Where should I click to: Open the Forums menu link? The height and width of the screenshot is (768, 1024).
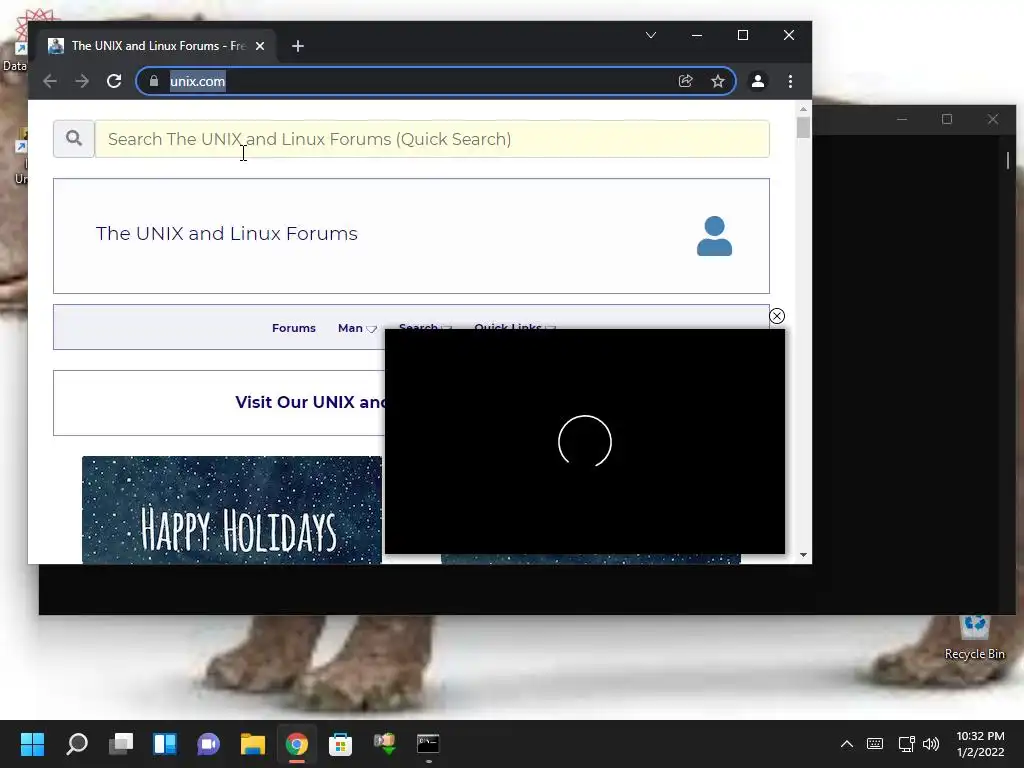[x=294, y=328]
